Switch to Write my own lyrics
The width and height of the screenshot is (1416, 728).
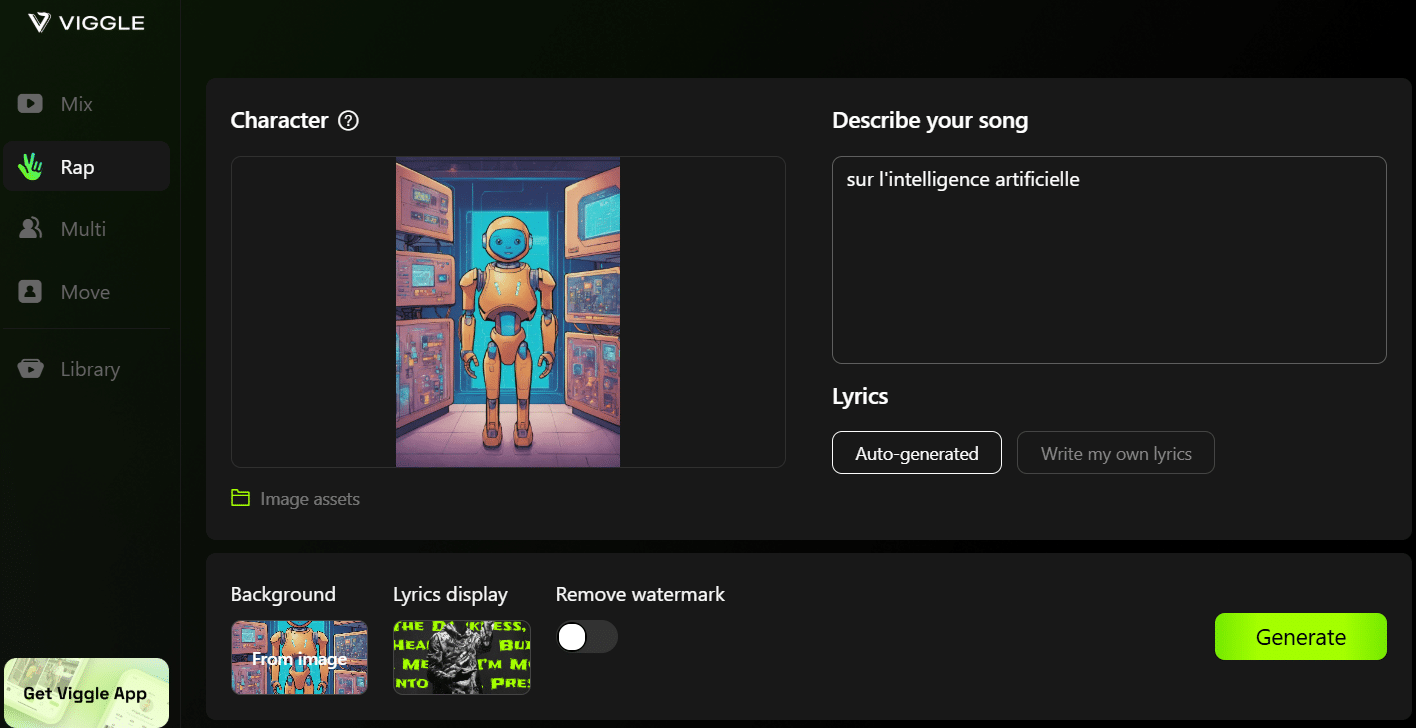click(x=1115, y=452)
